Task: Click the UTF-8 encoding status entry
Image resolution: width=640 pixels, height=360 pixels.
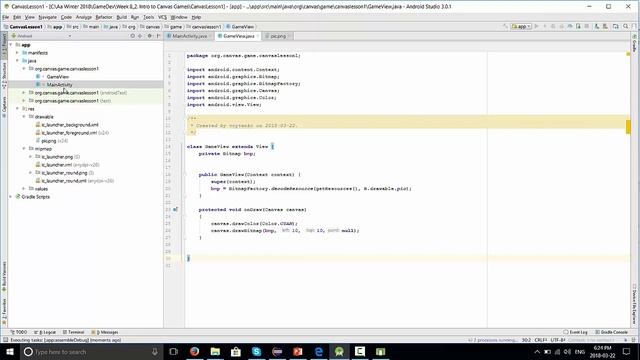Action: pyautogui.click(x=558, y=340)
